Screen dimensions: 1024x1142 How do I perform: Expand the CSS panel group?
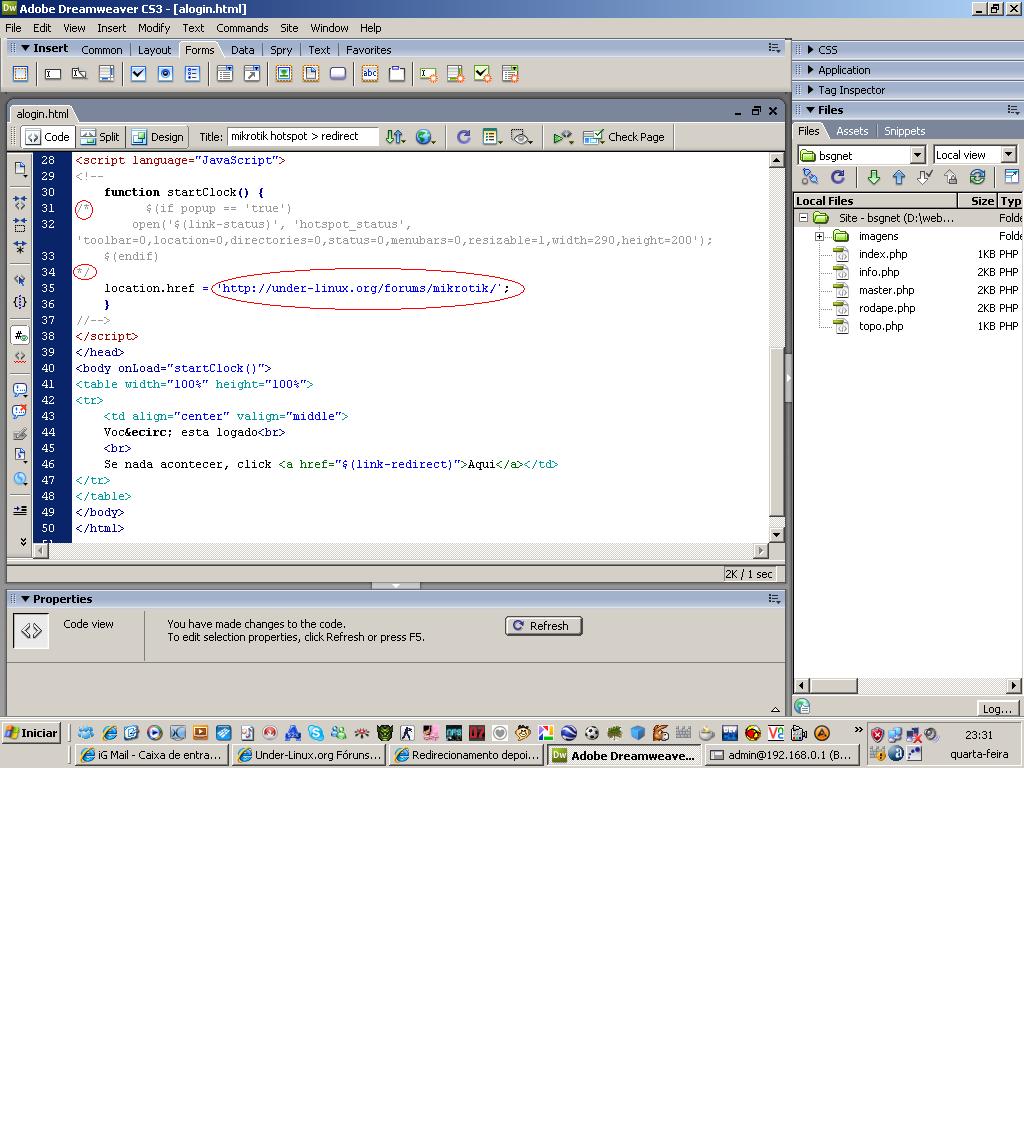(x=811, y=50)
